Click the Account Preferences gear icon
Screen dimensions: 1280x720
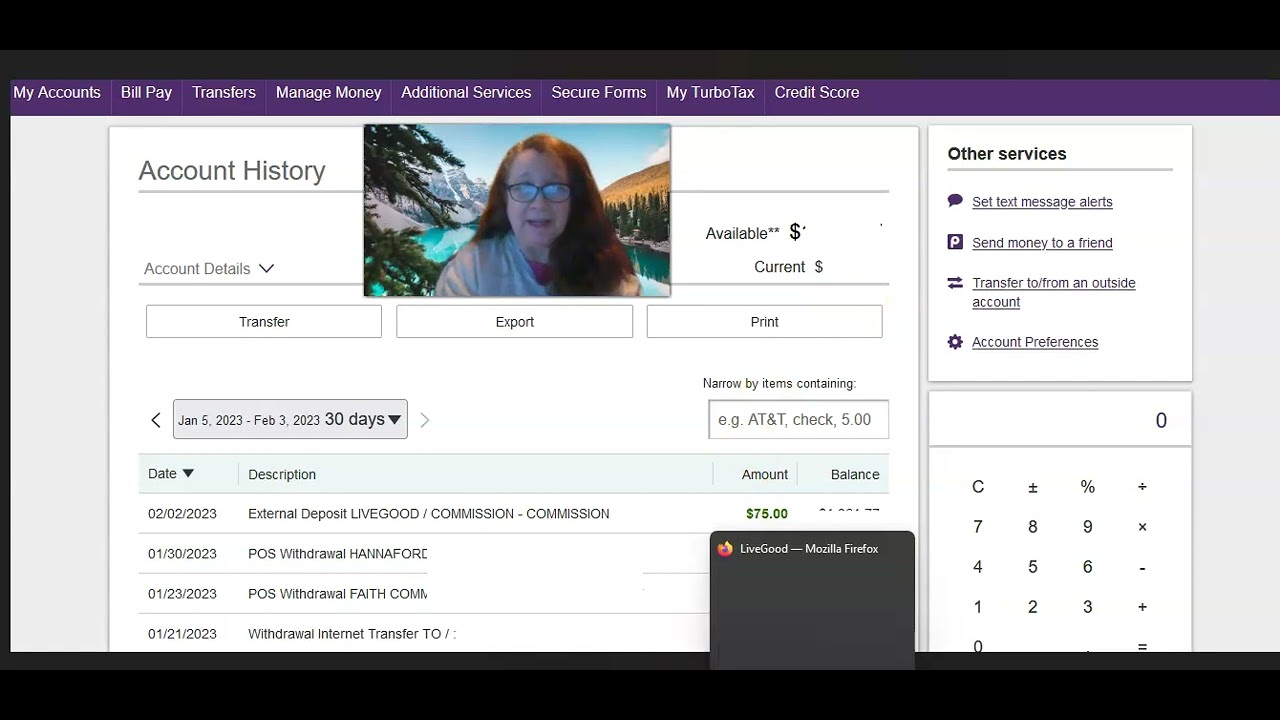(x=955, y=342)
